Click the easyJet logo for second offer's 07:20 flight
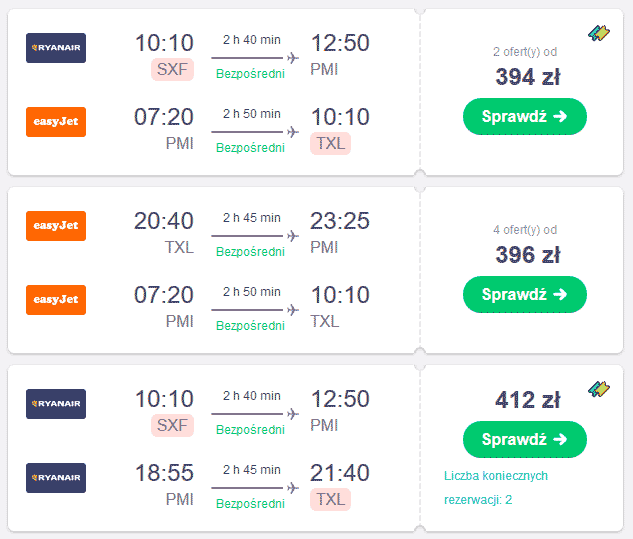 pos(56,300)
